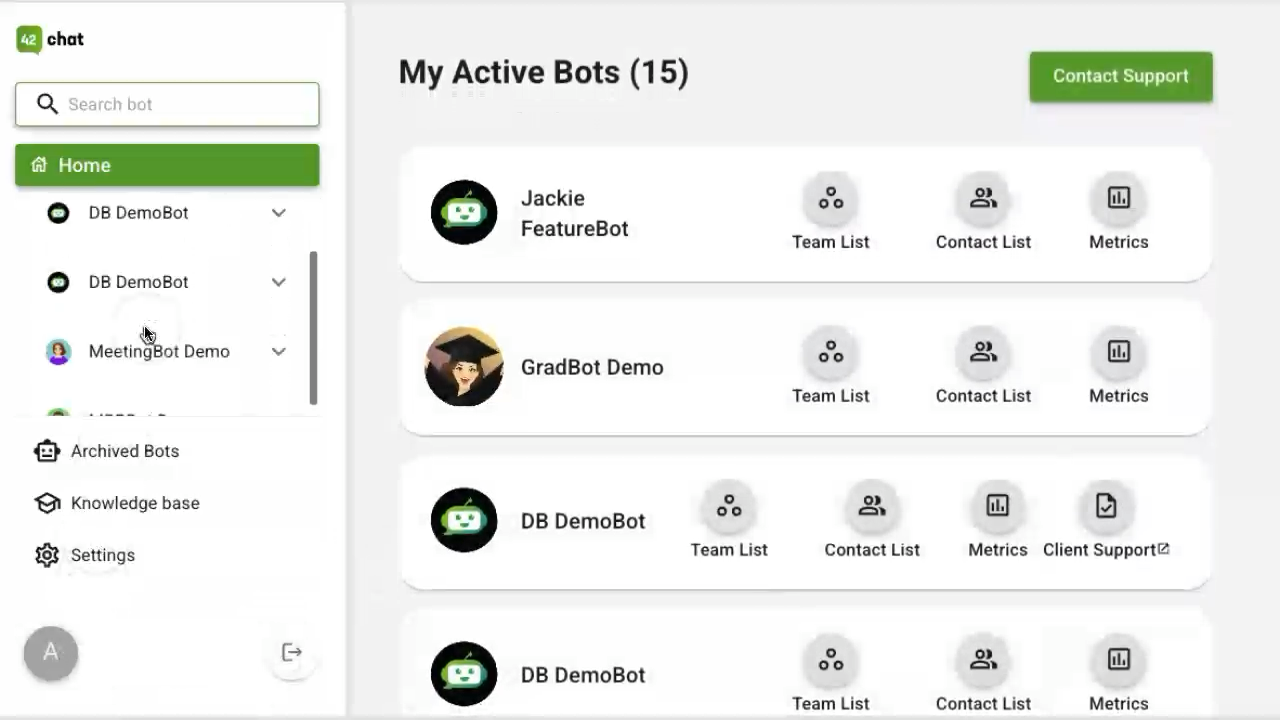This screenshot has height=720, width=1280.
Task: View Metrics for GradBot Demo
Action: (x=1118, y=368)
